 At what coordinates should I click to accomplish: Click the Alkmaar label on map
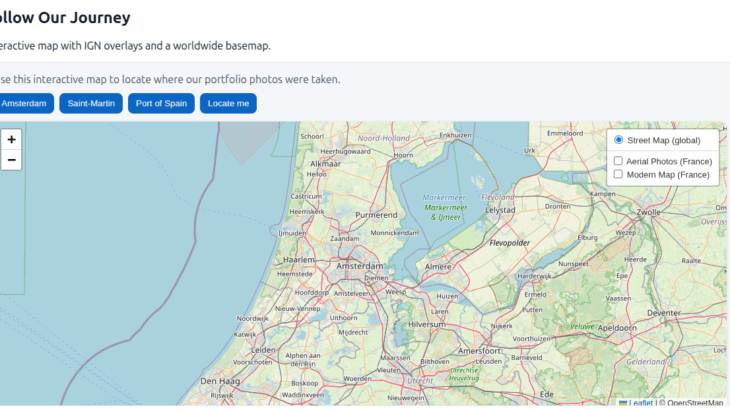pos(326,163)
